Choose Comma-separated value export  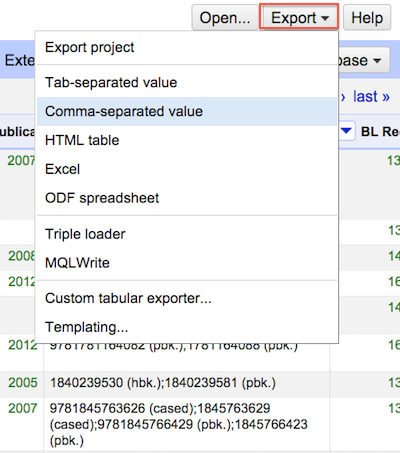[x=187, y=111]
